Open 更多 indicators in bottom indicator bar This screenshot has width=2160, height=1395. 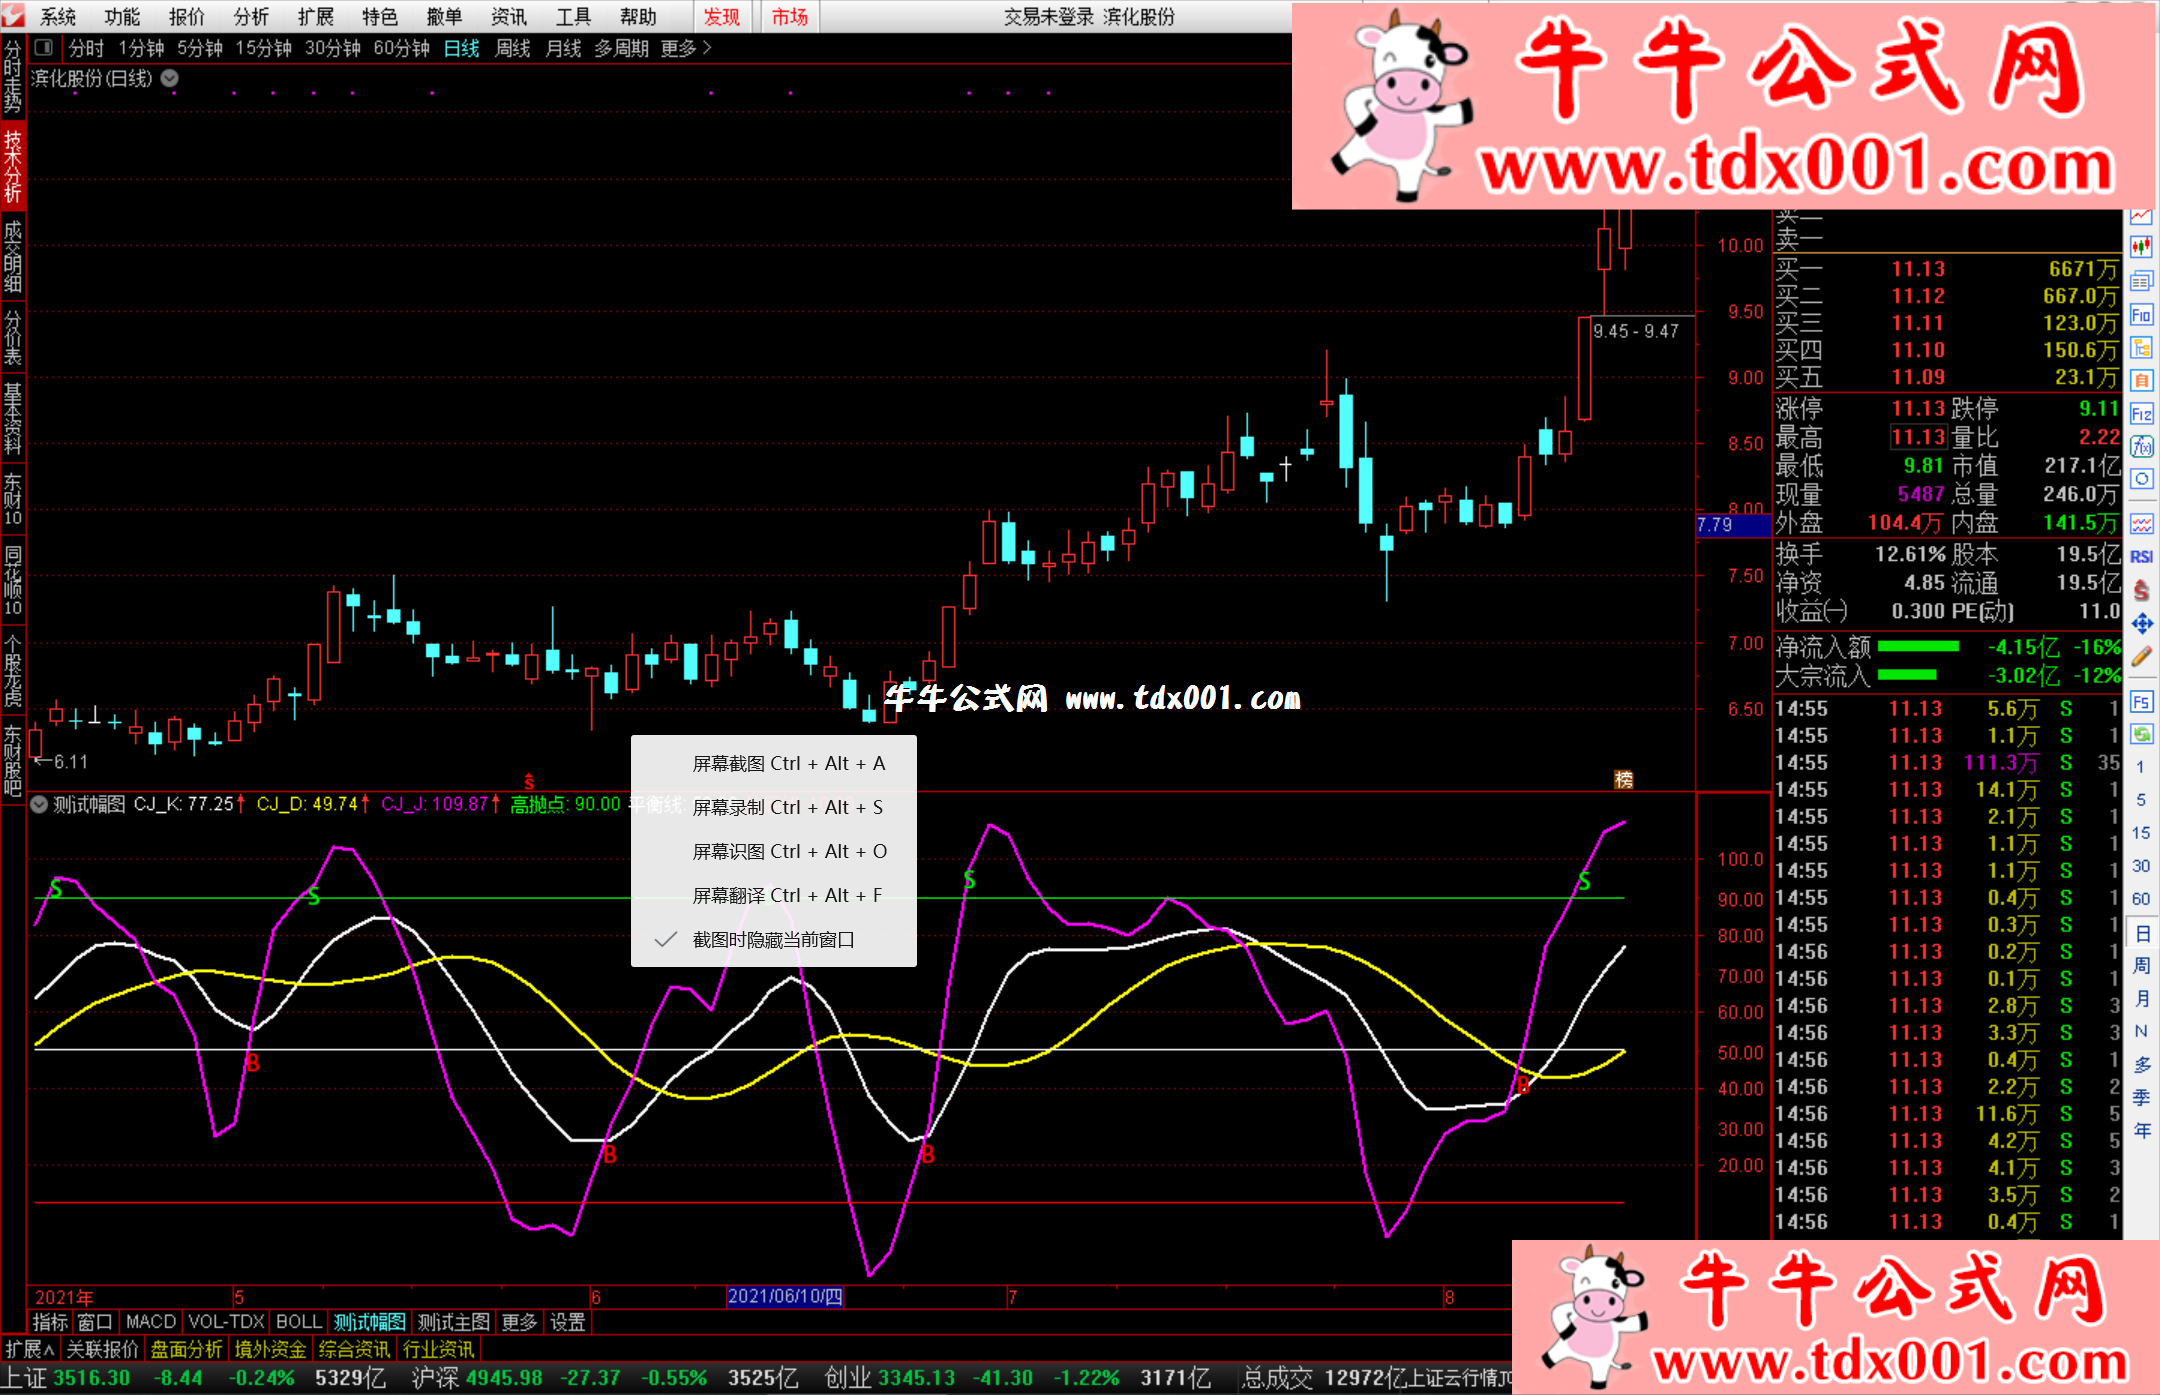[519, 1322]
